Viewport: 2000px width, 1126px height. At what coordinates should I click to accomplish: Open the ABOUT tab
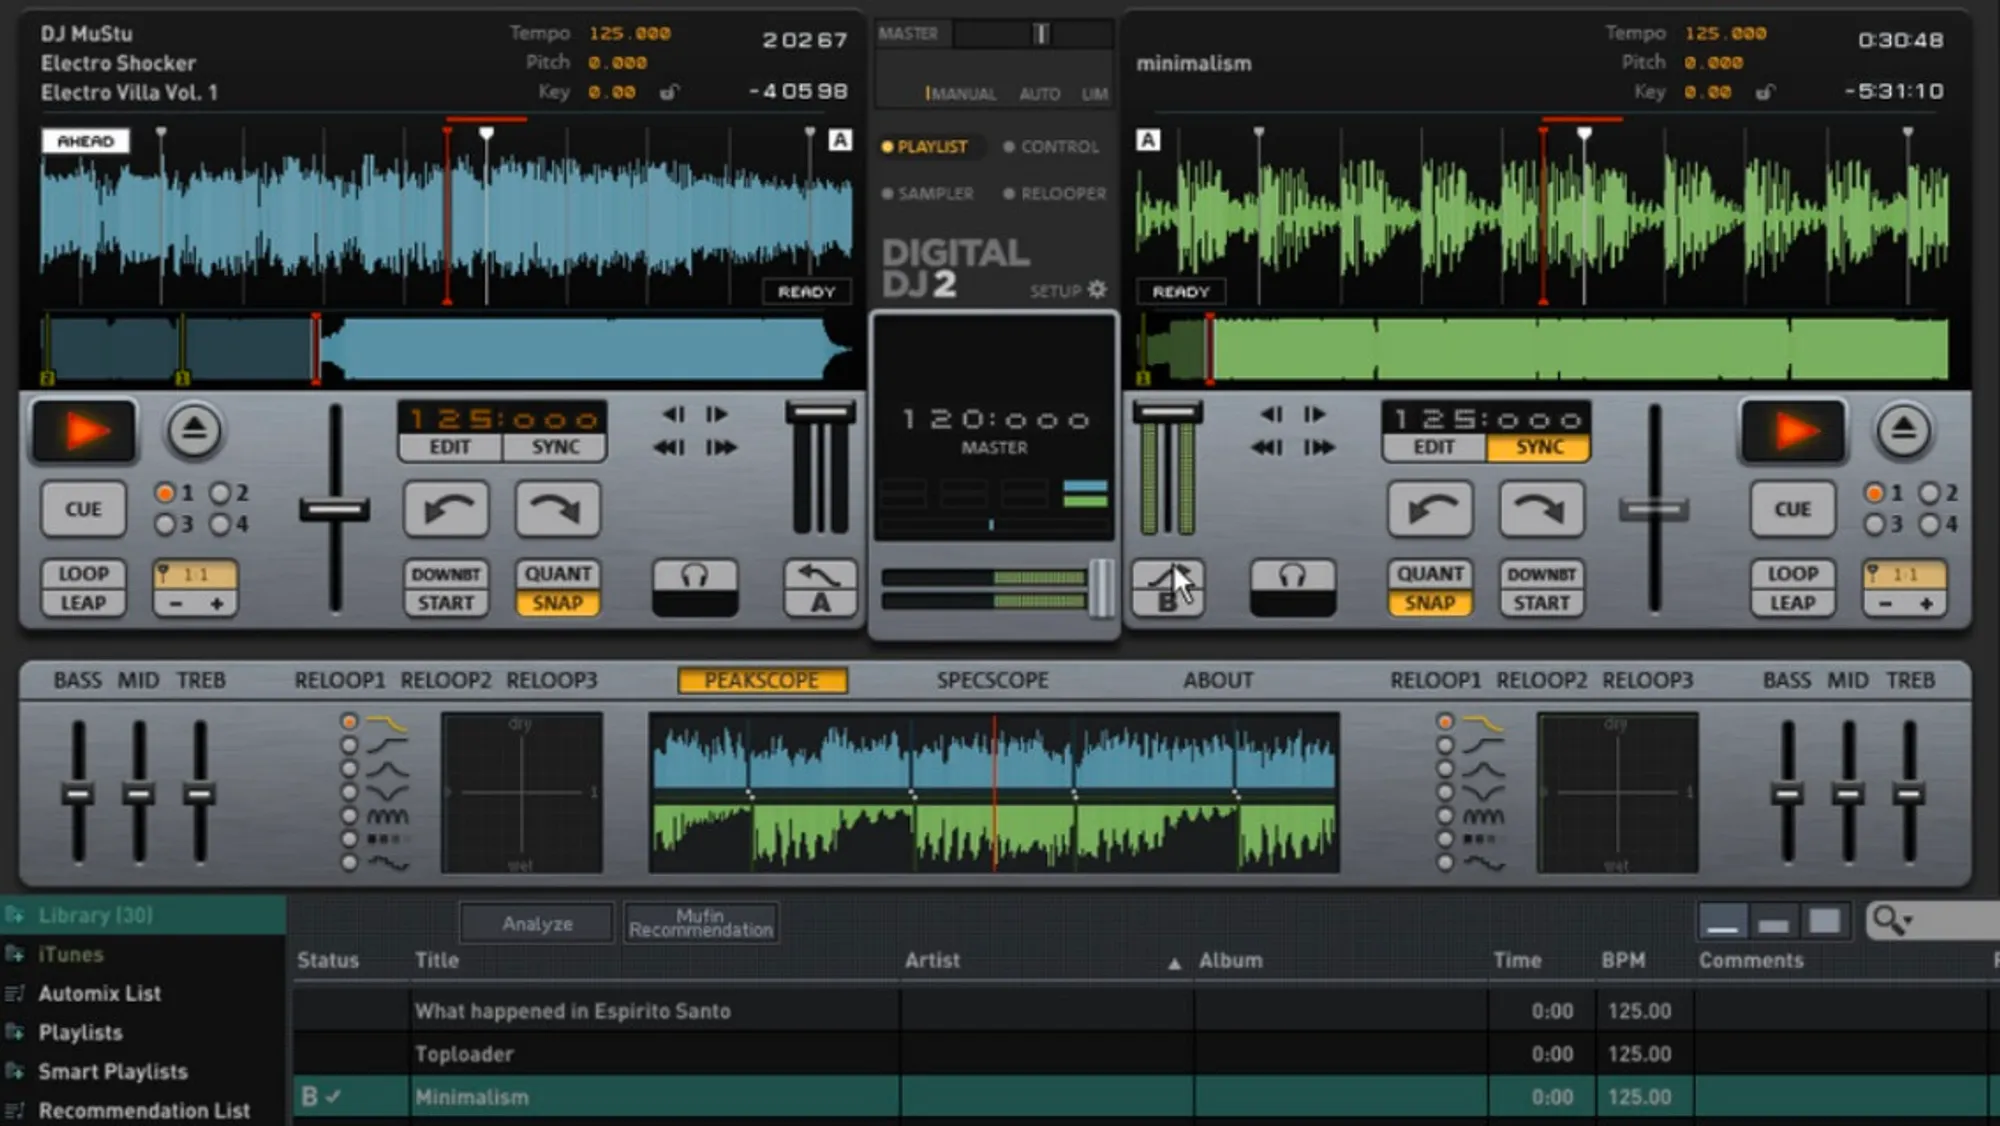pyautogui.click(x=1217, y=680)
